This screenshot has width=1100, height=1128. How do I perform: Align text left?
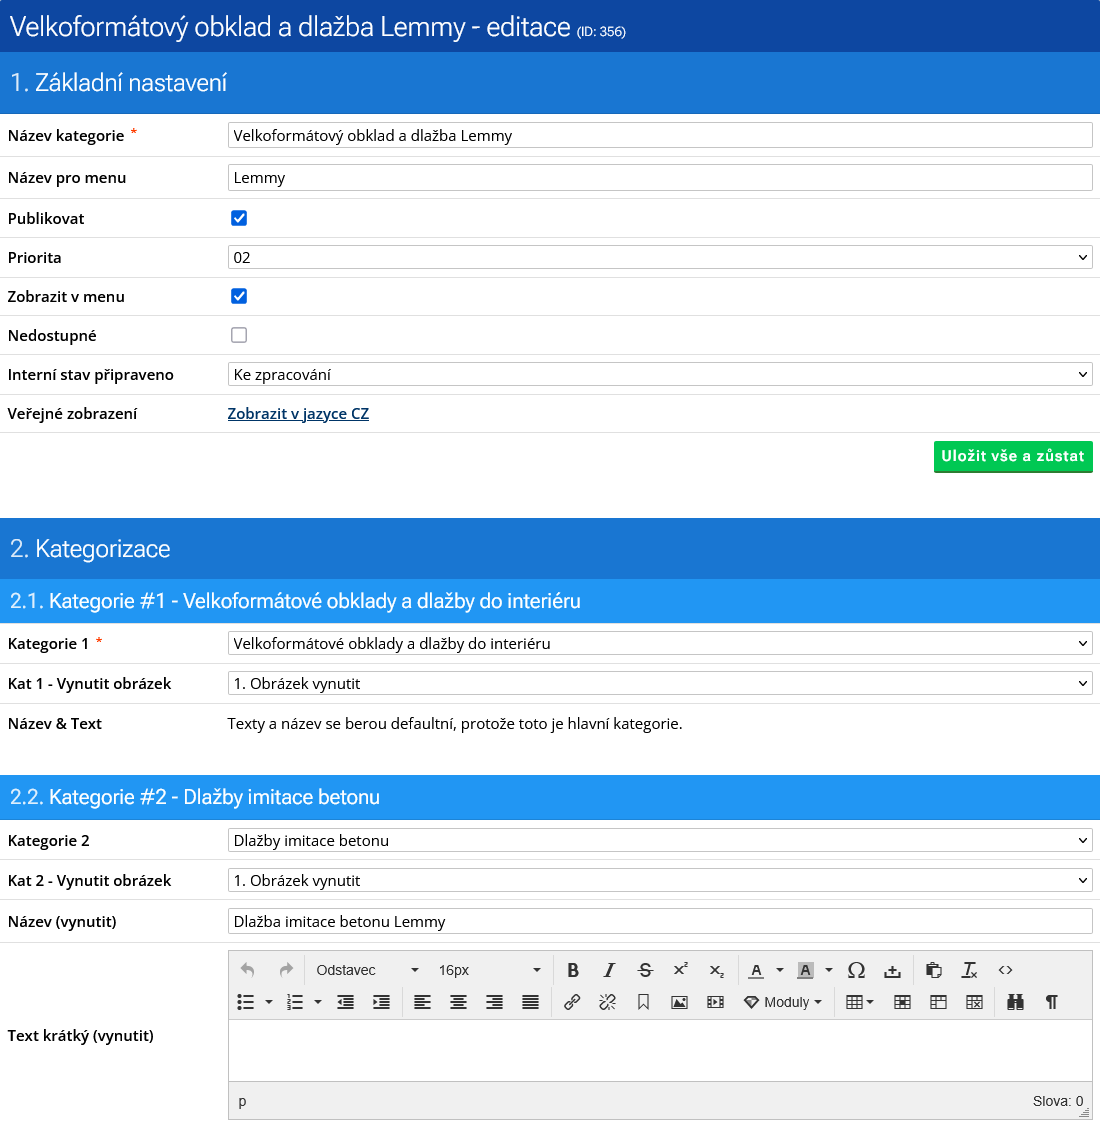click(422, 1002)
